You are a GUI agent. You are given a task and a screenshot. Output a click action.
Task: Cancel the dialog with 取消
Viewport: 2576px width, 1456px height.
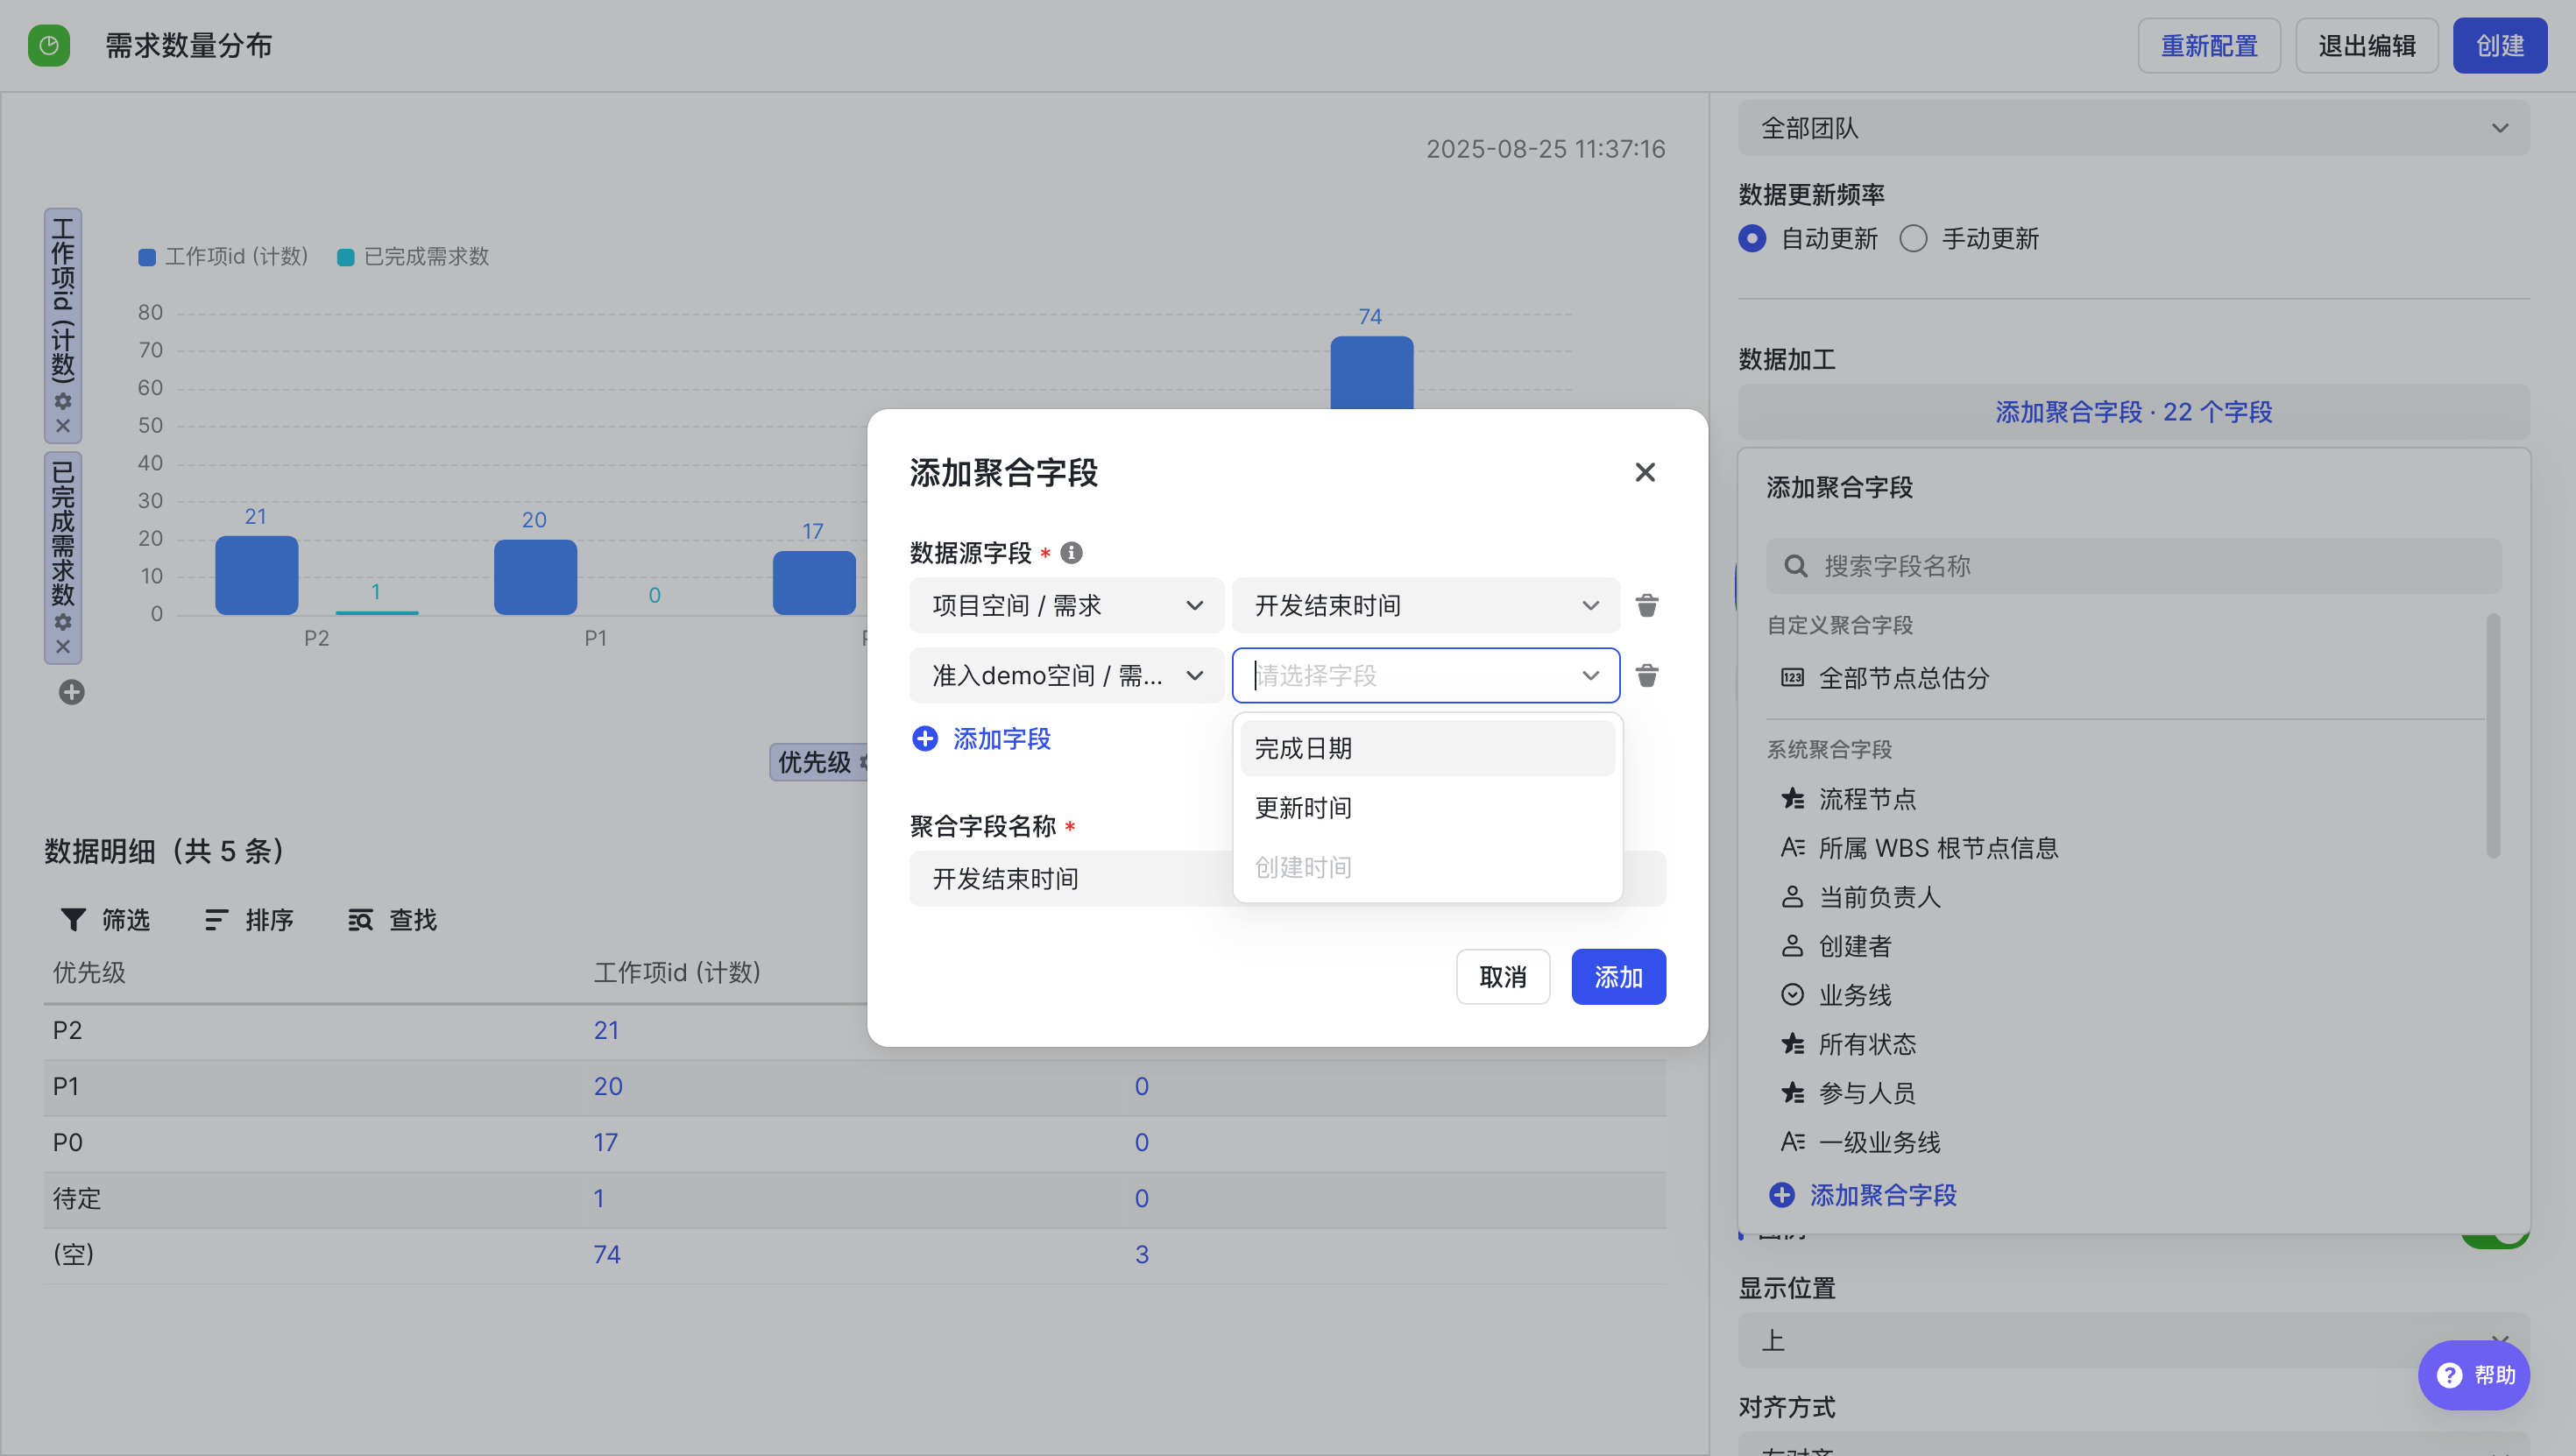pos(1503,976)
